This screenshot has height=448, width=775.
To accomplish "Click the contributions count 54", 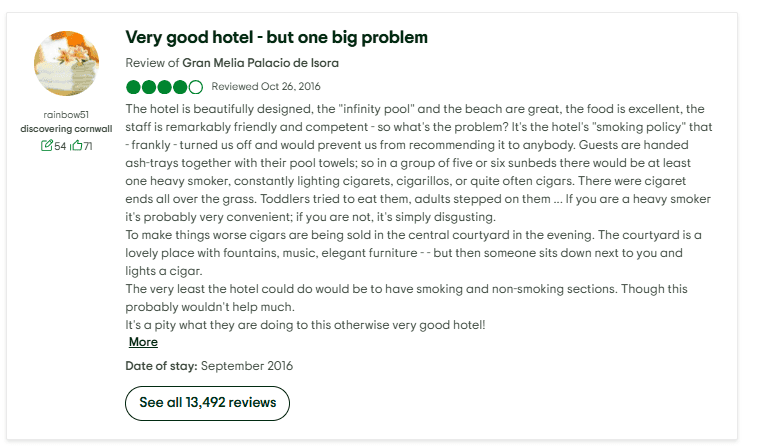I will click(60, 146).
